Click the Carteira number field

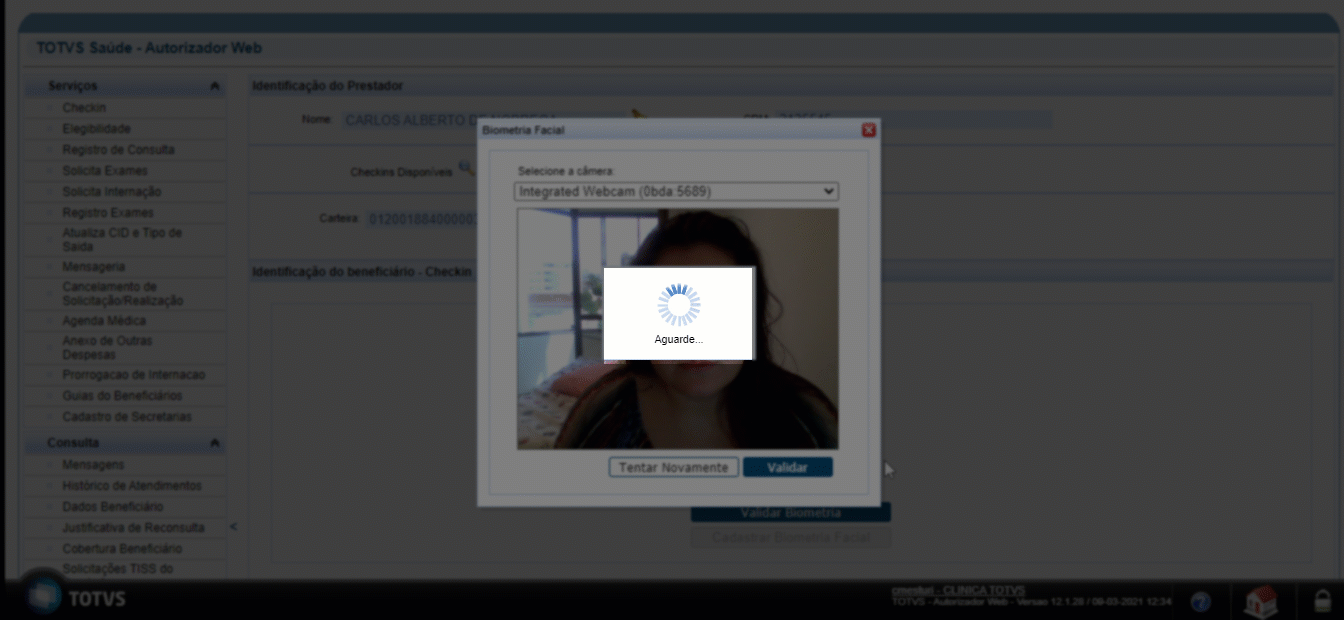pos(421,219)
